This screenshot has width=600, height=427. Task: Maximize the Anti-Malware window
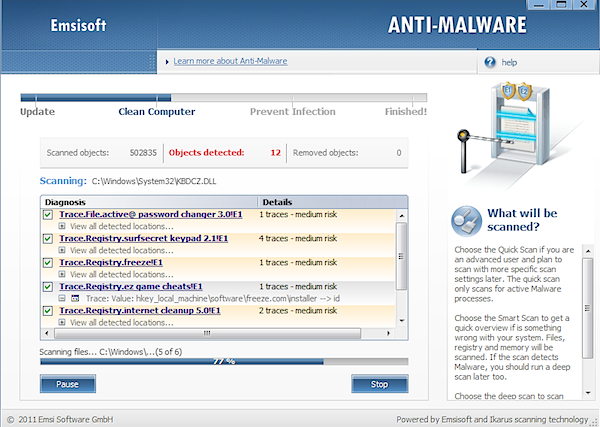[x=561, y=5]
